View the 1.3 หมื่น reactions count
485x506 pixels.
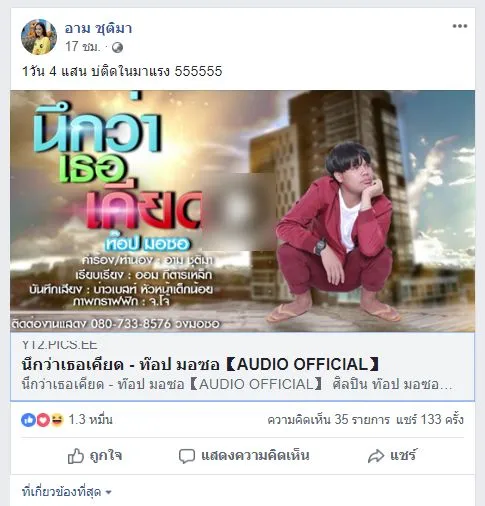coord(90,420)
